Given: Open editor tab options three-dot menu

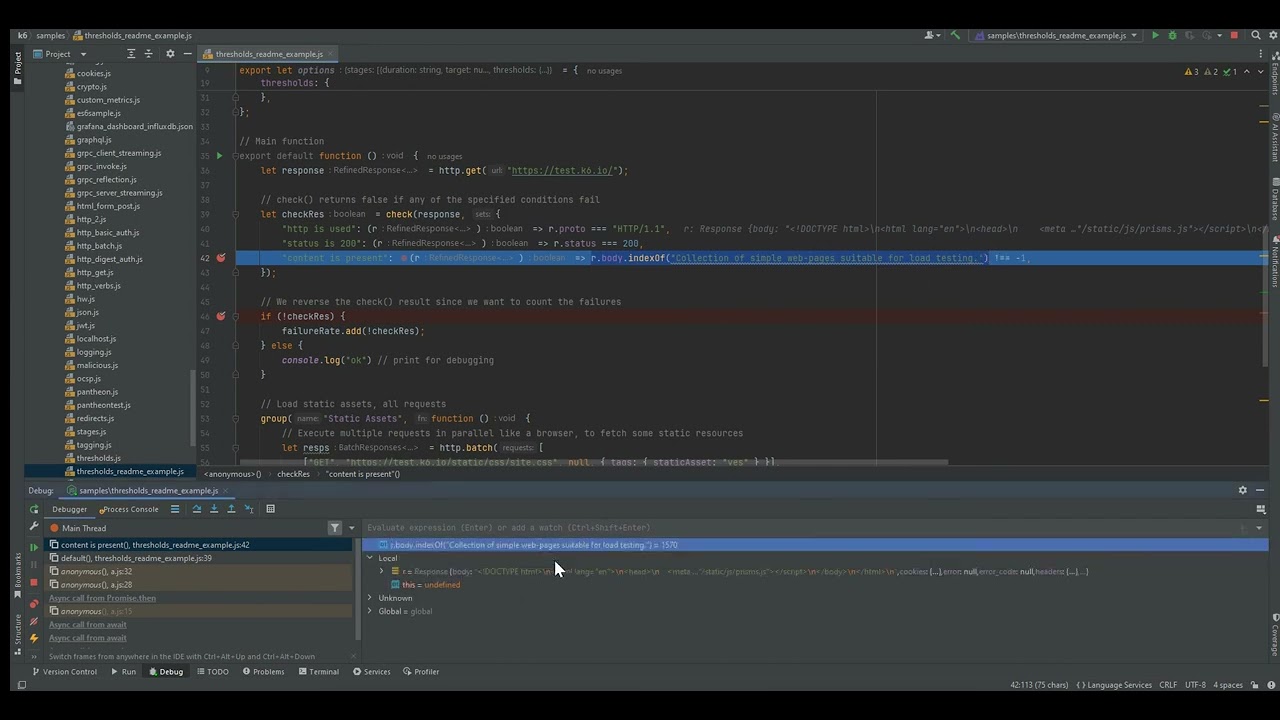Looking at the screenshot, I should coord(1260,54).
